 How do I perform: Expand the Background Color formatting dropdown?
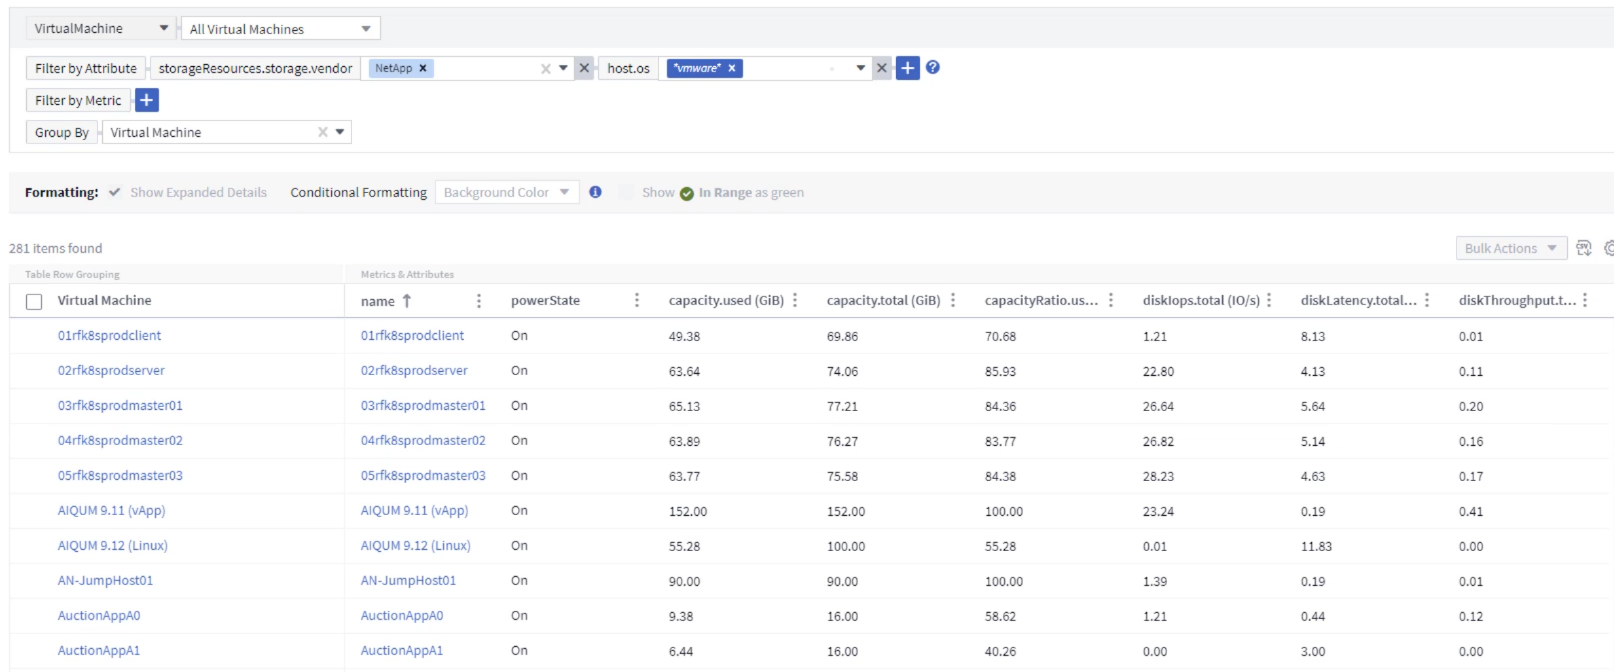(x=506, y=192)
